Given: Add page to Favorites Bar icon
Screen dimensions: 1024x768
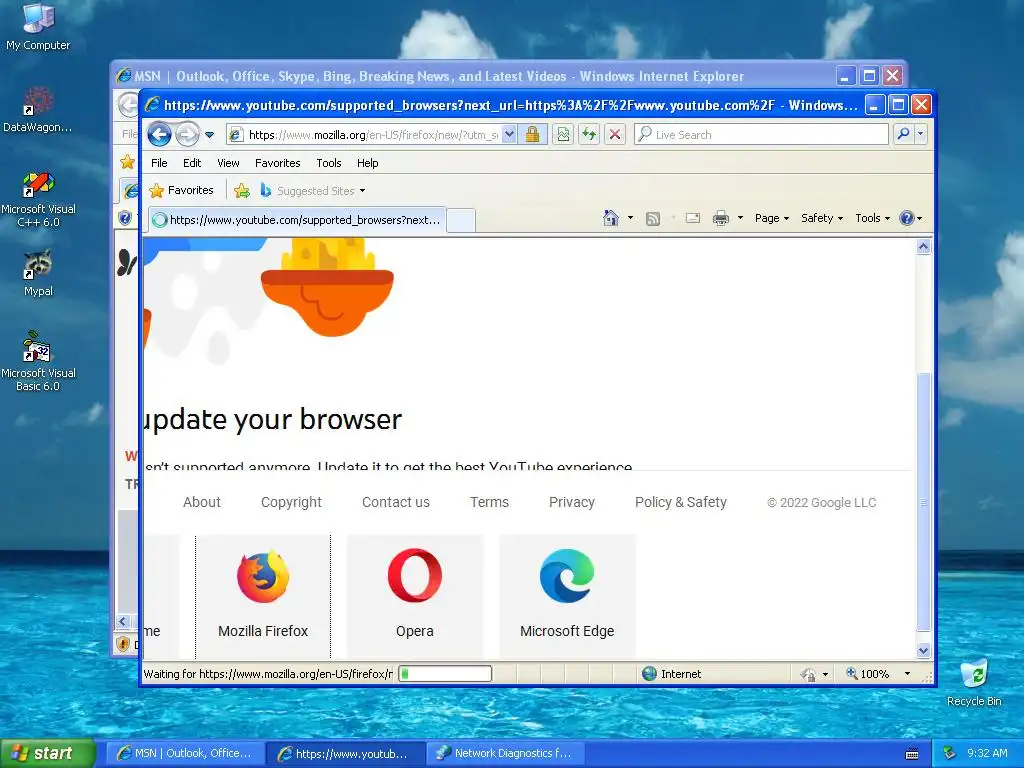Looking at the screenshot, I should (242, 191).
